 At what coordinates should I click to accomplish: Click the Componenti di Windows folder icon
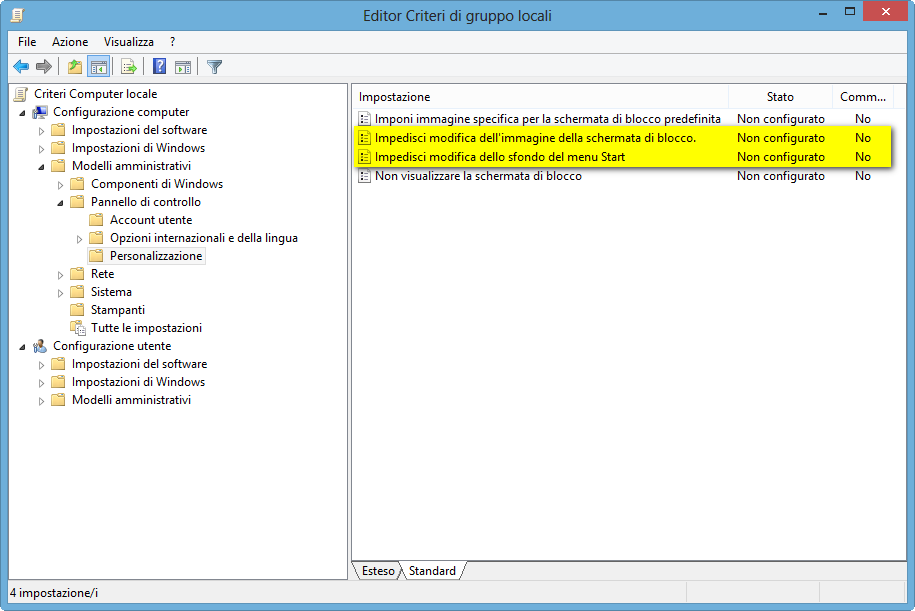pyautogui.click(x=77, y=184)
